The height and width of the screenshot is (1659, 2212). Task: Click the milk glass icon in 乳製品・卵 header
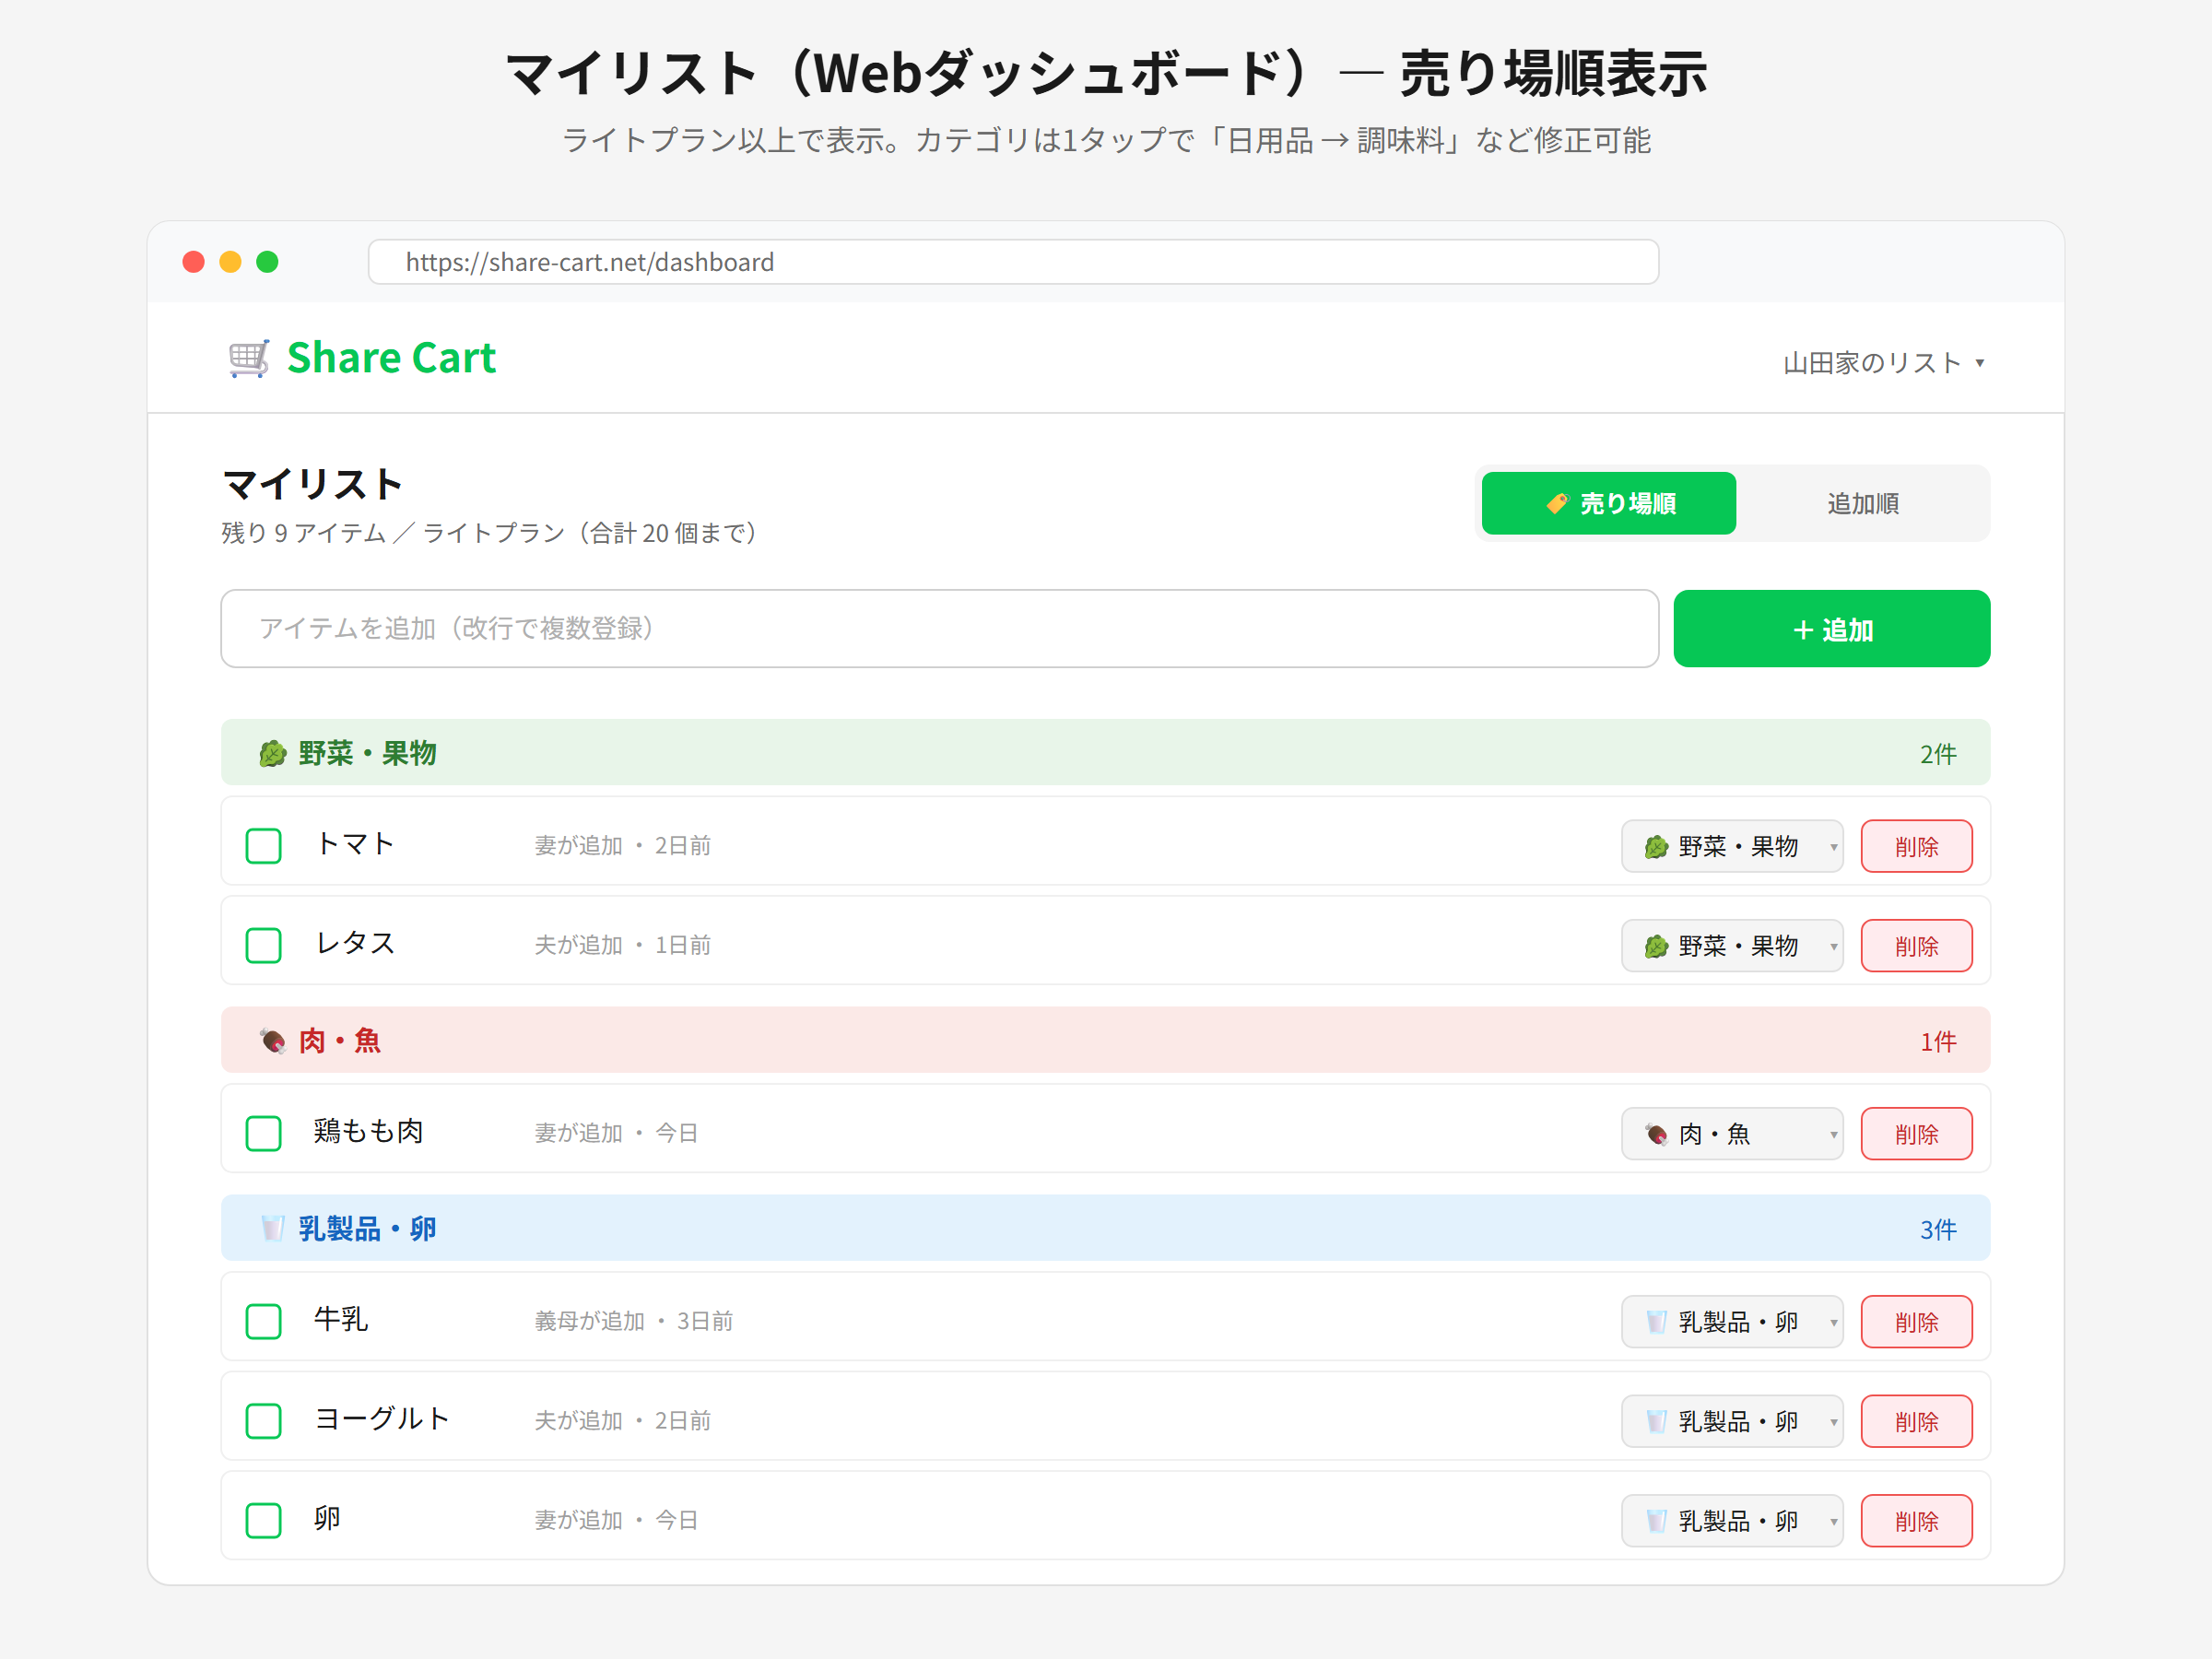click(272, 1228)
